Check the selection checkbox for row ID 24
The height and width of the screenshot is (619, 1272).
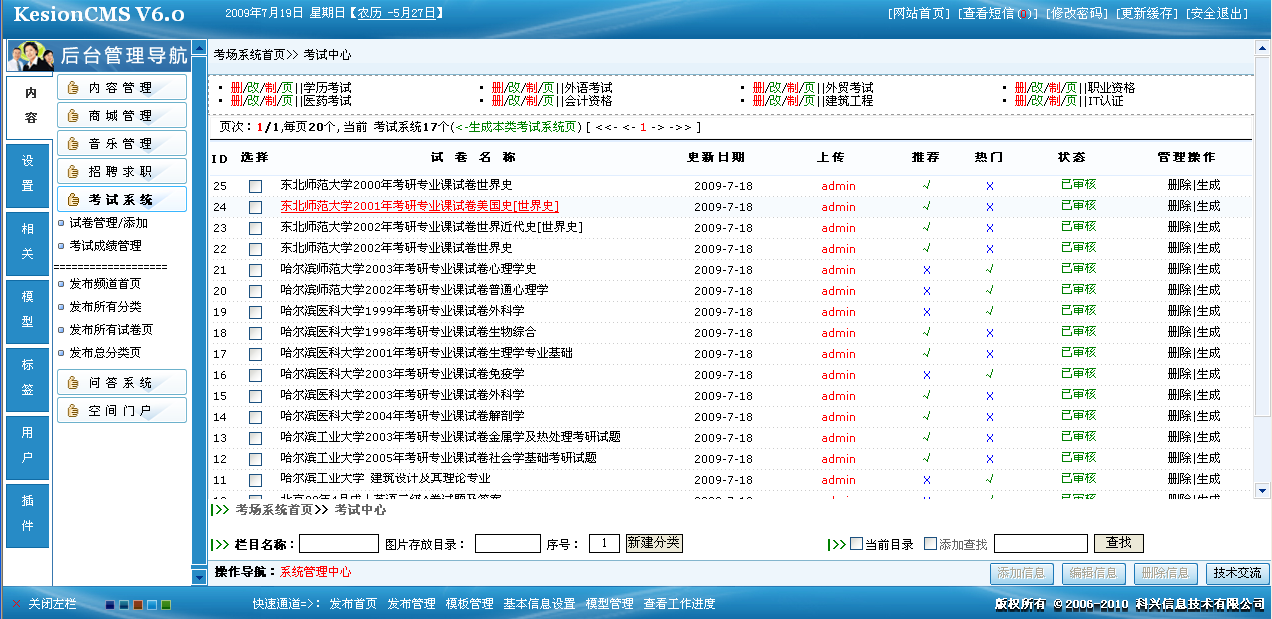(255, 207)
